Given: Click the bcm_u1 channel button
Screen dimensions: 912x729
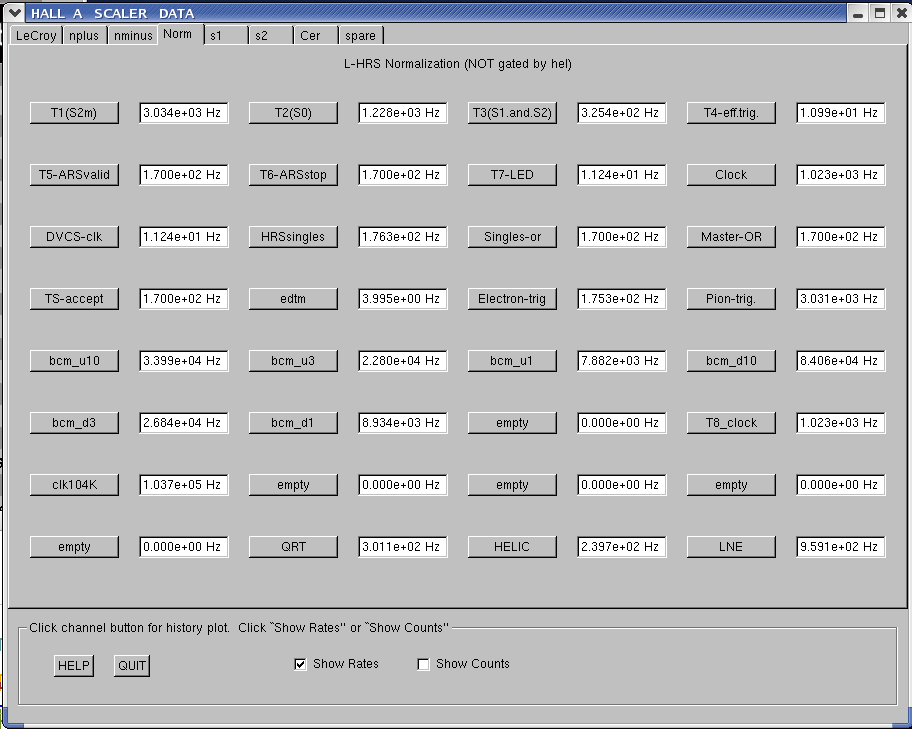Looking at the screenshot, I should pyautogui.click(x=512, y=361).
